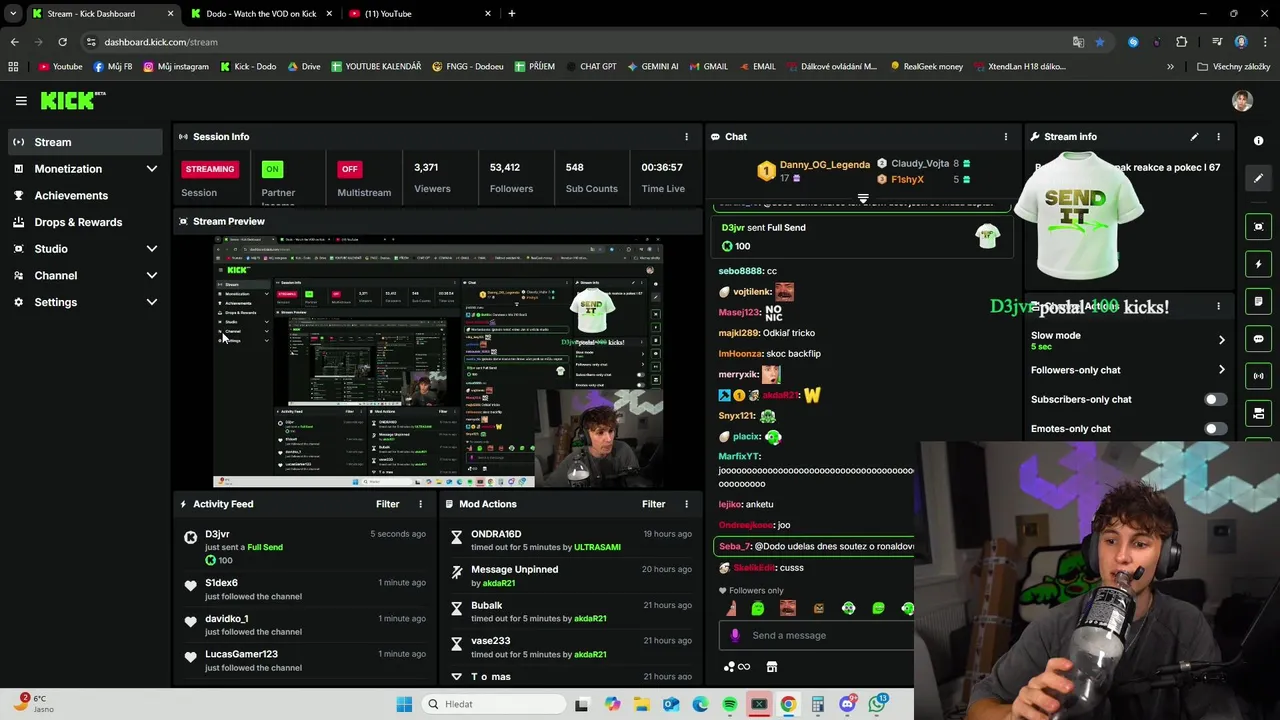Open Chrome extensions puzzle icon

coord(1182,42)
